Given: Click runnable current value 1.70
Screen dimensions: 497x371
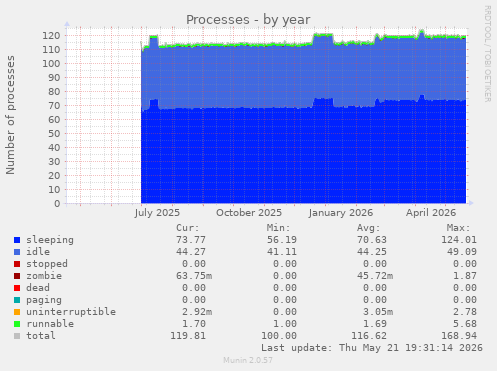Looking at the screenshot, I should [x=194, y=324].
